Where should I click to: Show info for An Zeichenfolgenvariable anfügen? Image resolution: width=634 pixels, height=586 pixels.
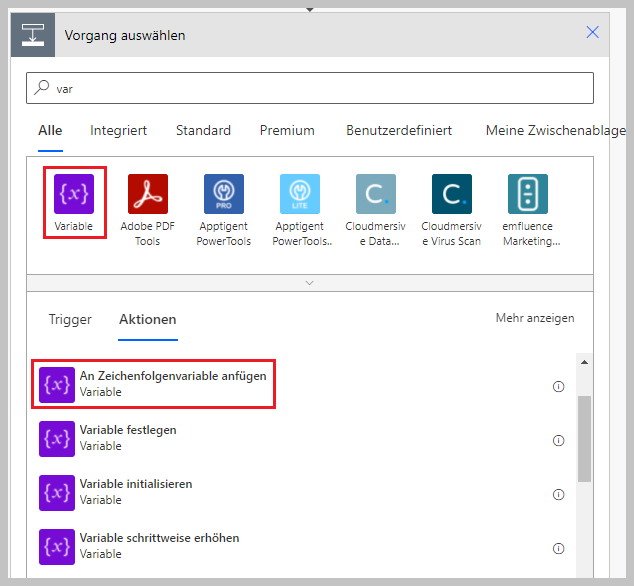click(x=558, y=387)
